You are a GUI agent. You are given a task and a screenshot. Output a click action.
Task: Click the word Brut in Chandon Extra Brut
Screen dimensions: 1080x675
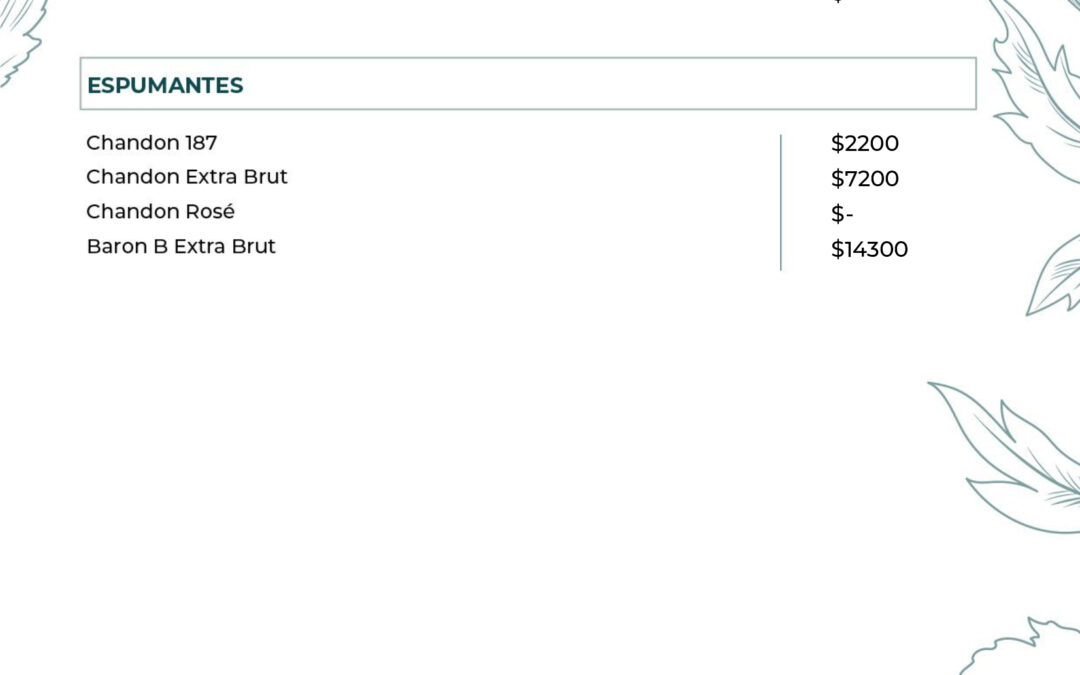point(265,177)
